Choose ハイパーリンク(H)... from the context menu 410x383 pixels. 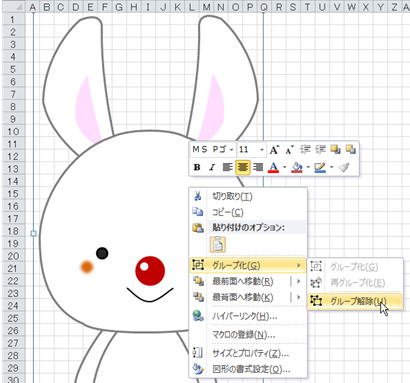pos(248,316)
